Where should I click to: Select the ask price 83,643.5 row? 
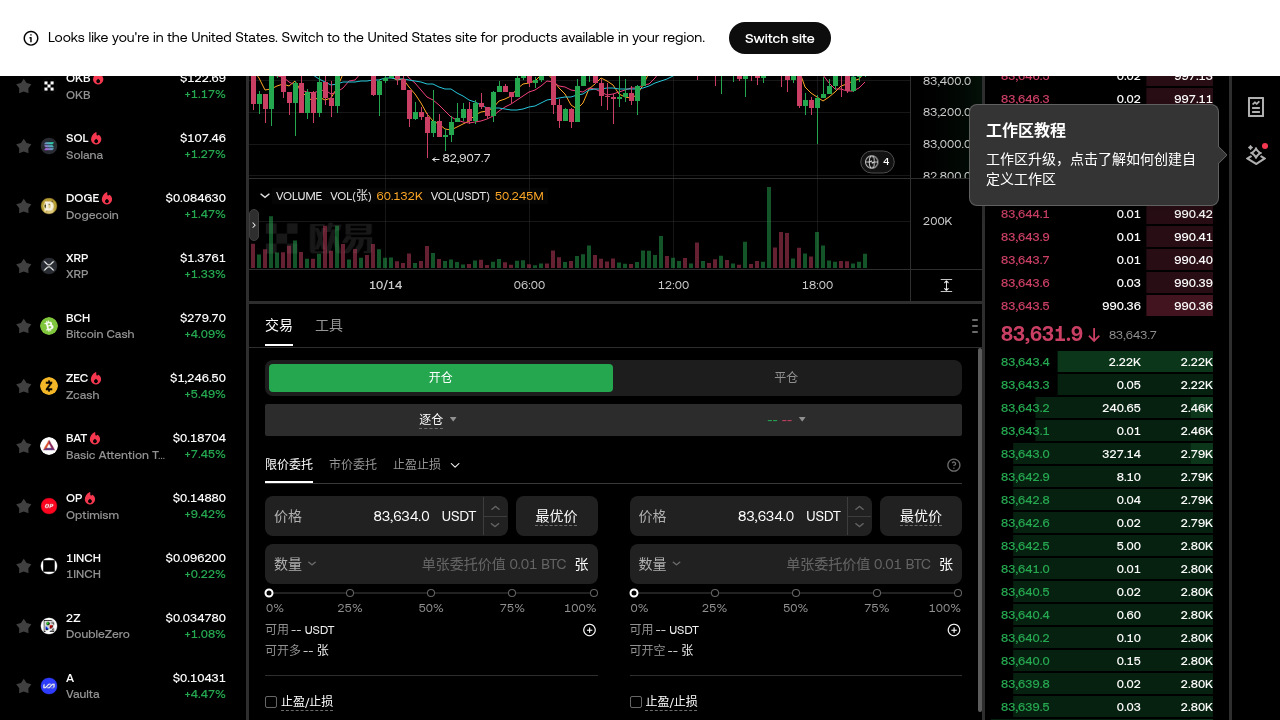1107,306
